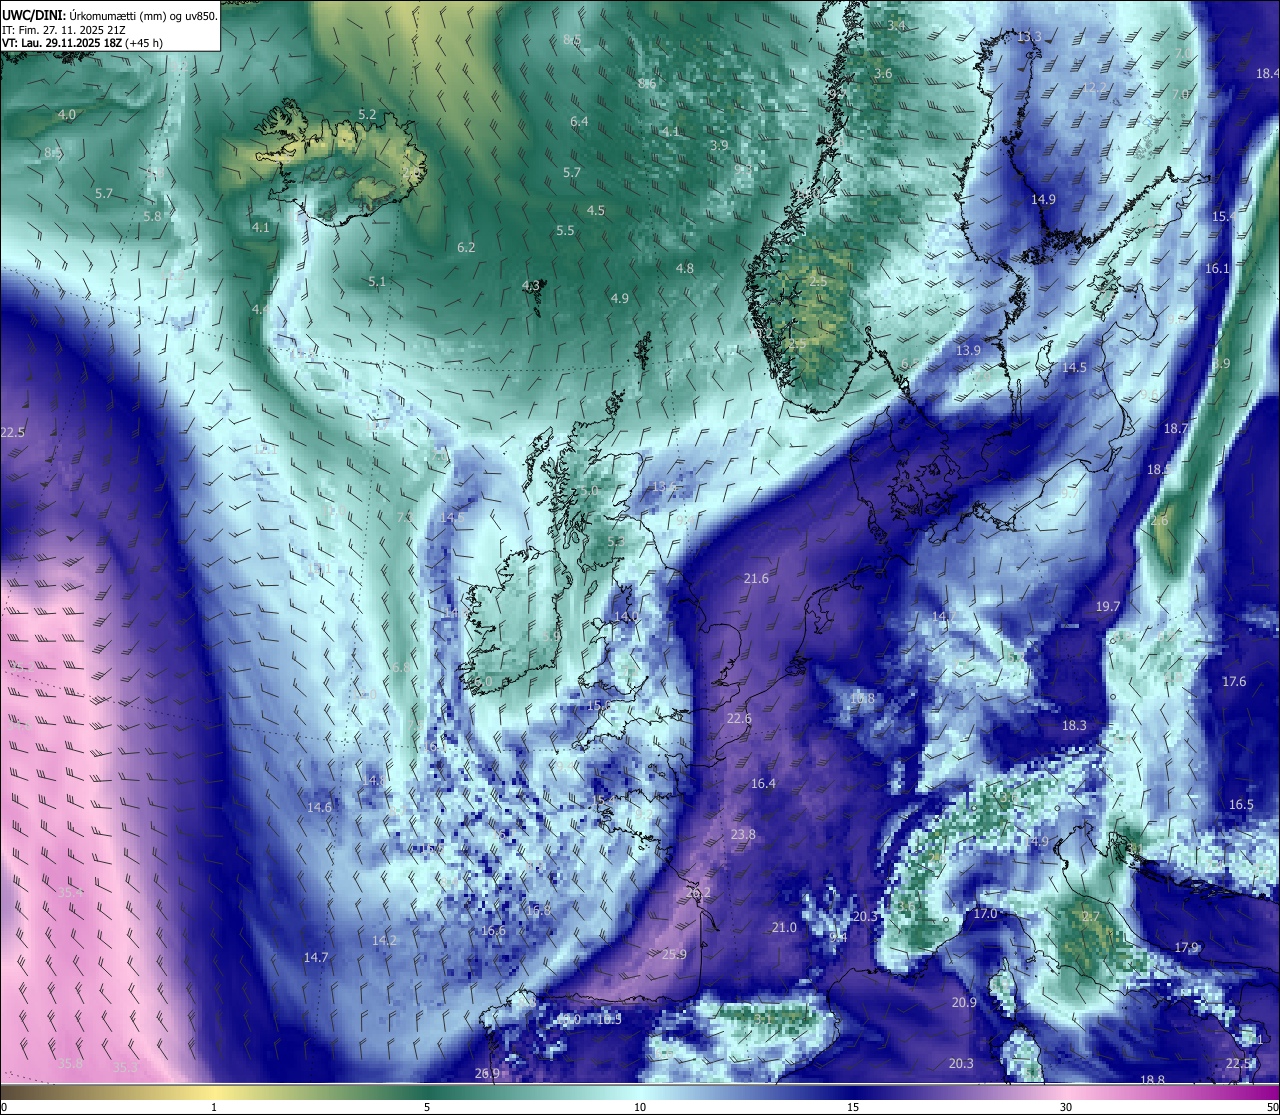Click the init time line "IT: Fim. 27. 11. 2025 21Z"

pyautogui.click(x=63, y=29)
